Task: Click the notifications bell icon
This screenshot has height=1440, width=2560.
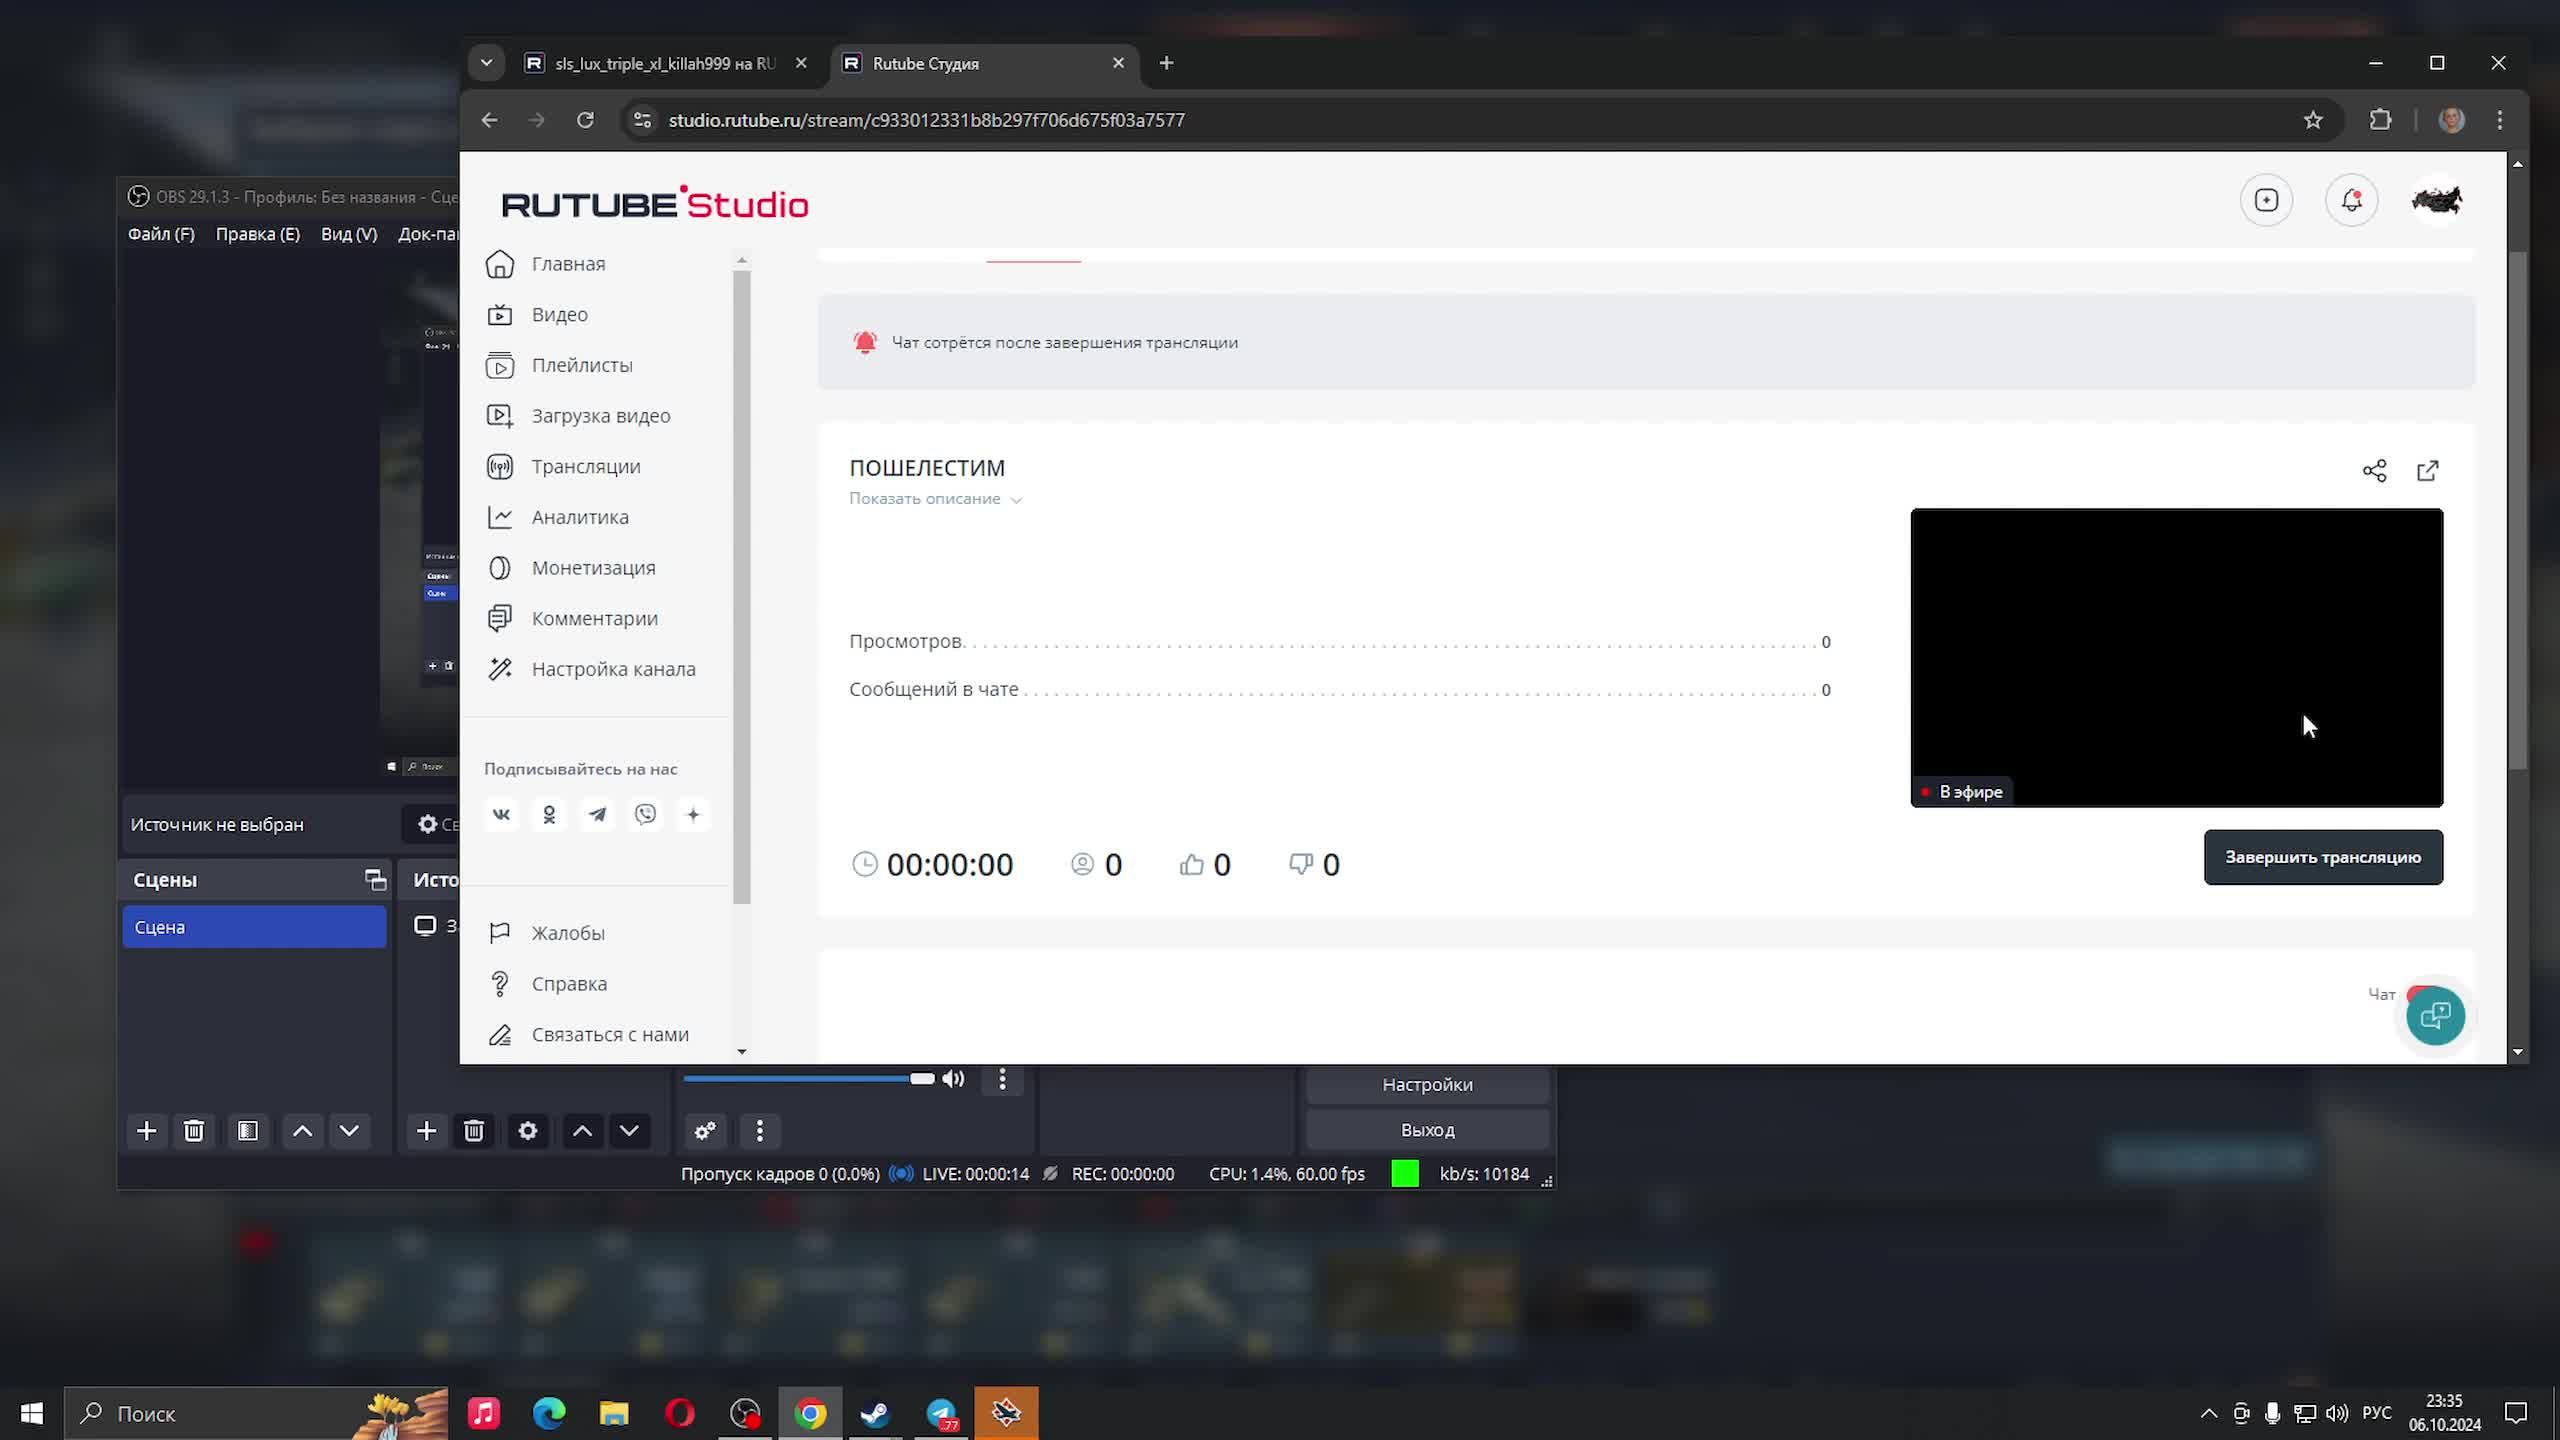Action: (x=2351, y=201)
